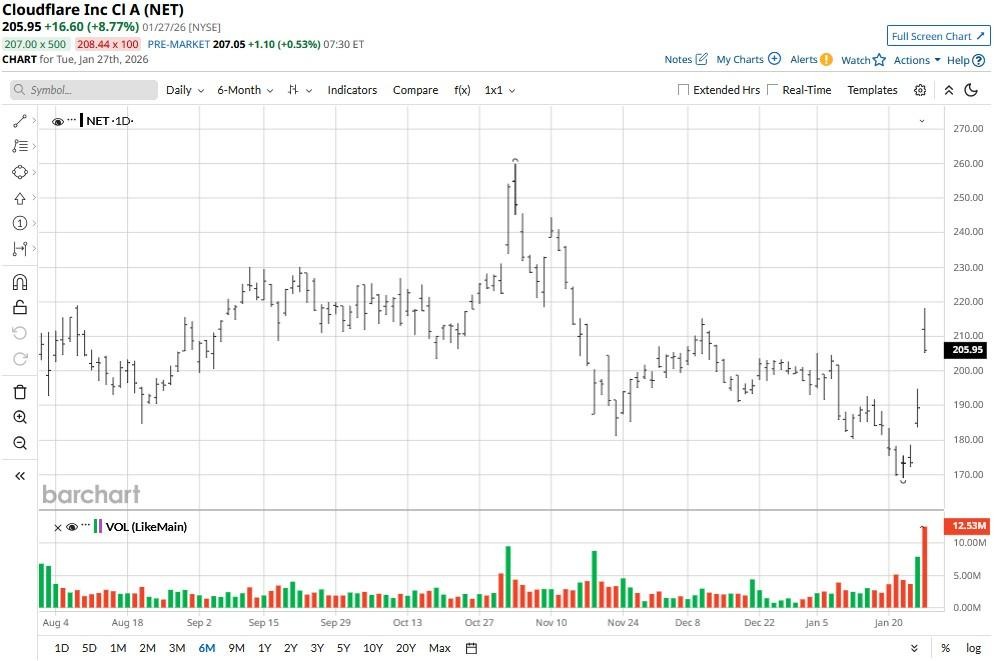Image resolution: width=994 pixels, height=661 pixels.
Task: Enable the Extended Hrs checkbox
Action: click(x=683, y=90)
